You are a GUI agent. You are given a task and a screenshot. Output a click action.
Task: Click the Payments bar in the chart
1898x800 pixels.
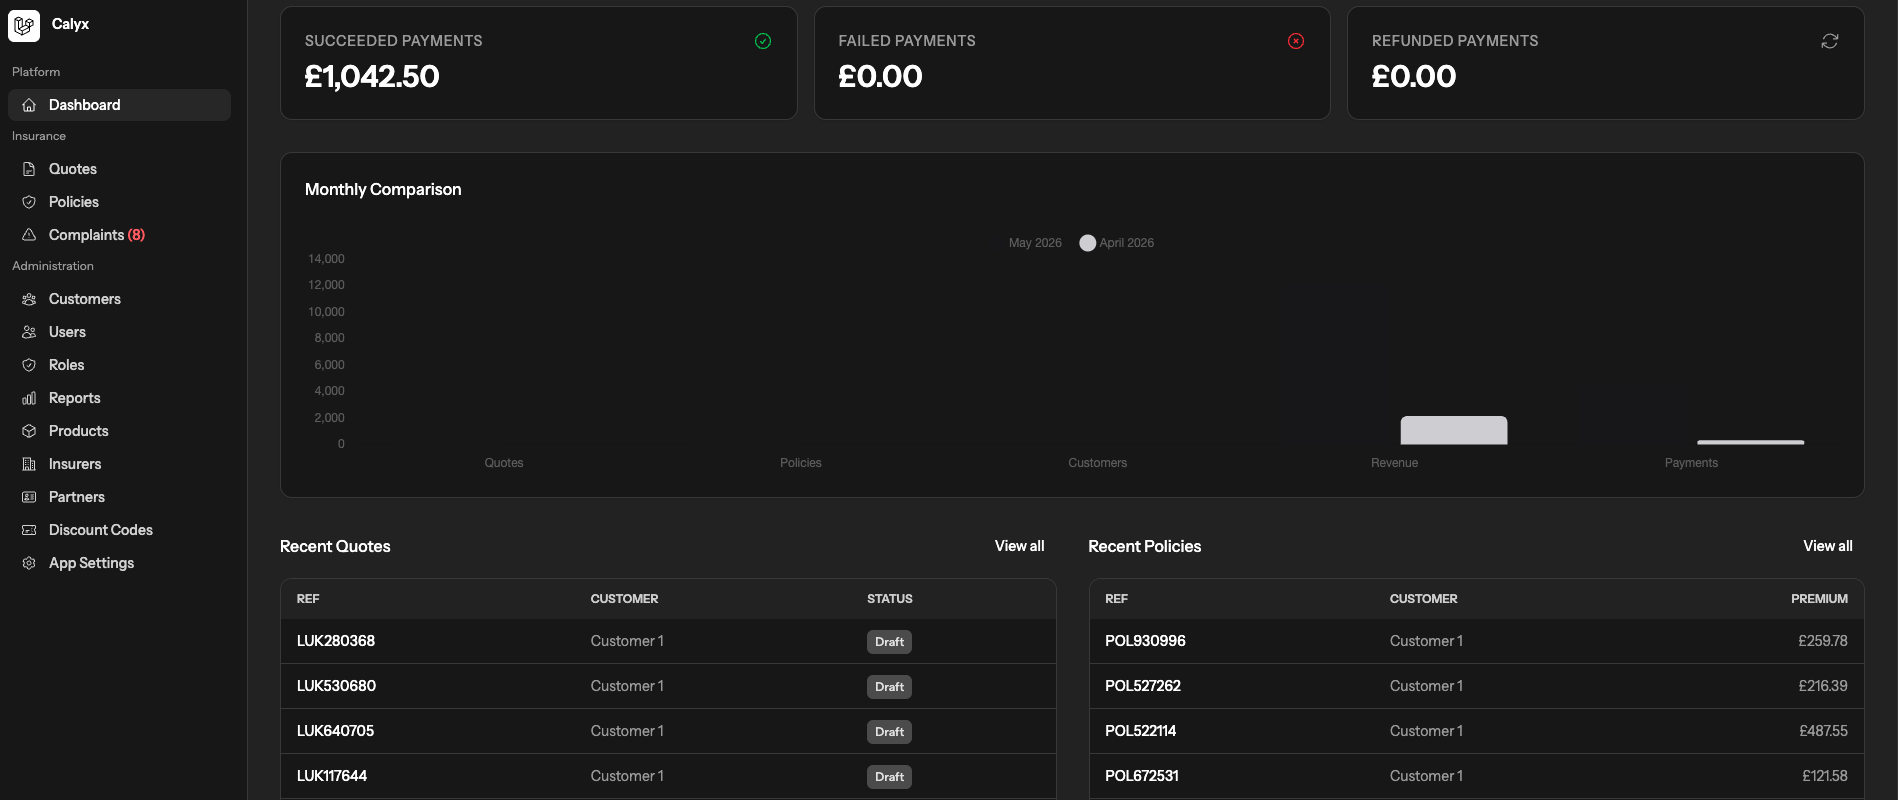click(x=1751, y=442)
